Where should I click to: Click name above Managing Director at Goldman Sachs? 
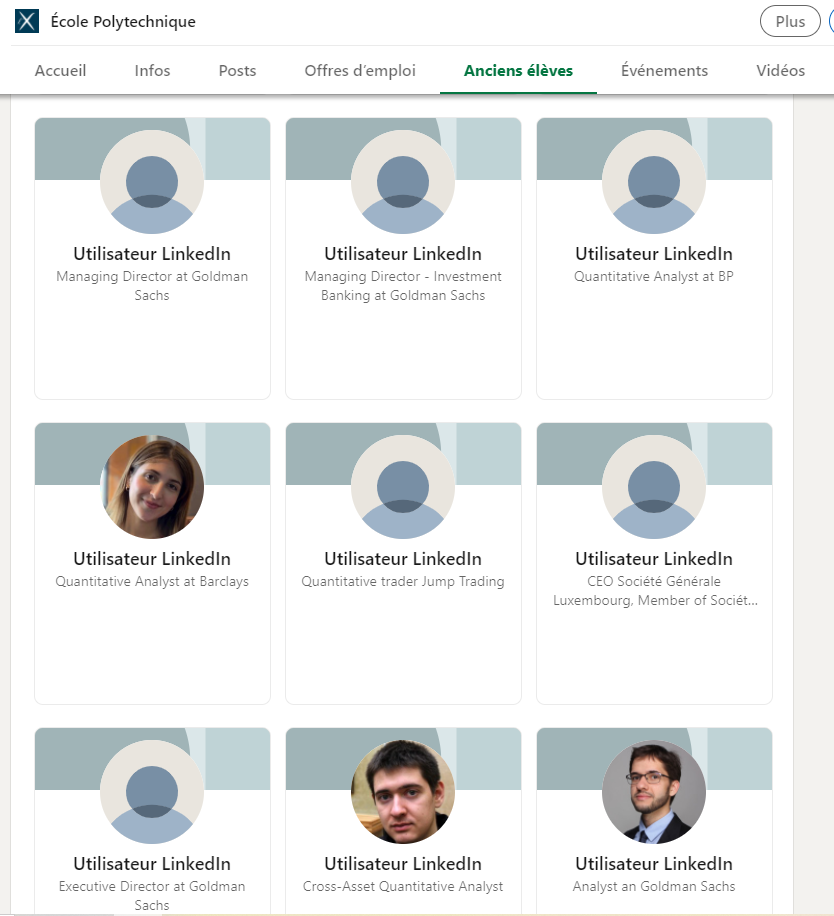152,254
